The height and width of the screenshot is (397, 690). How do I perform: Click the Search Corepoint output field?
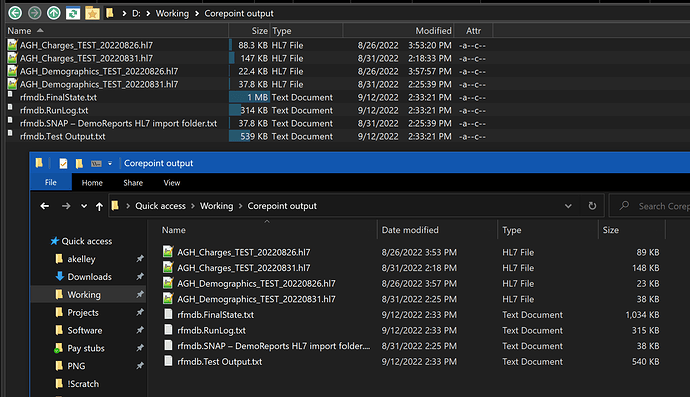point(650,206)
